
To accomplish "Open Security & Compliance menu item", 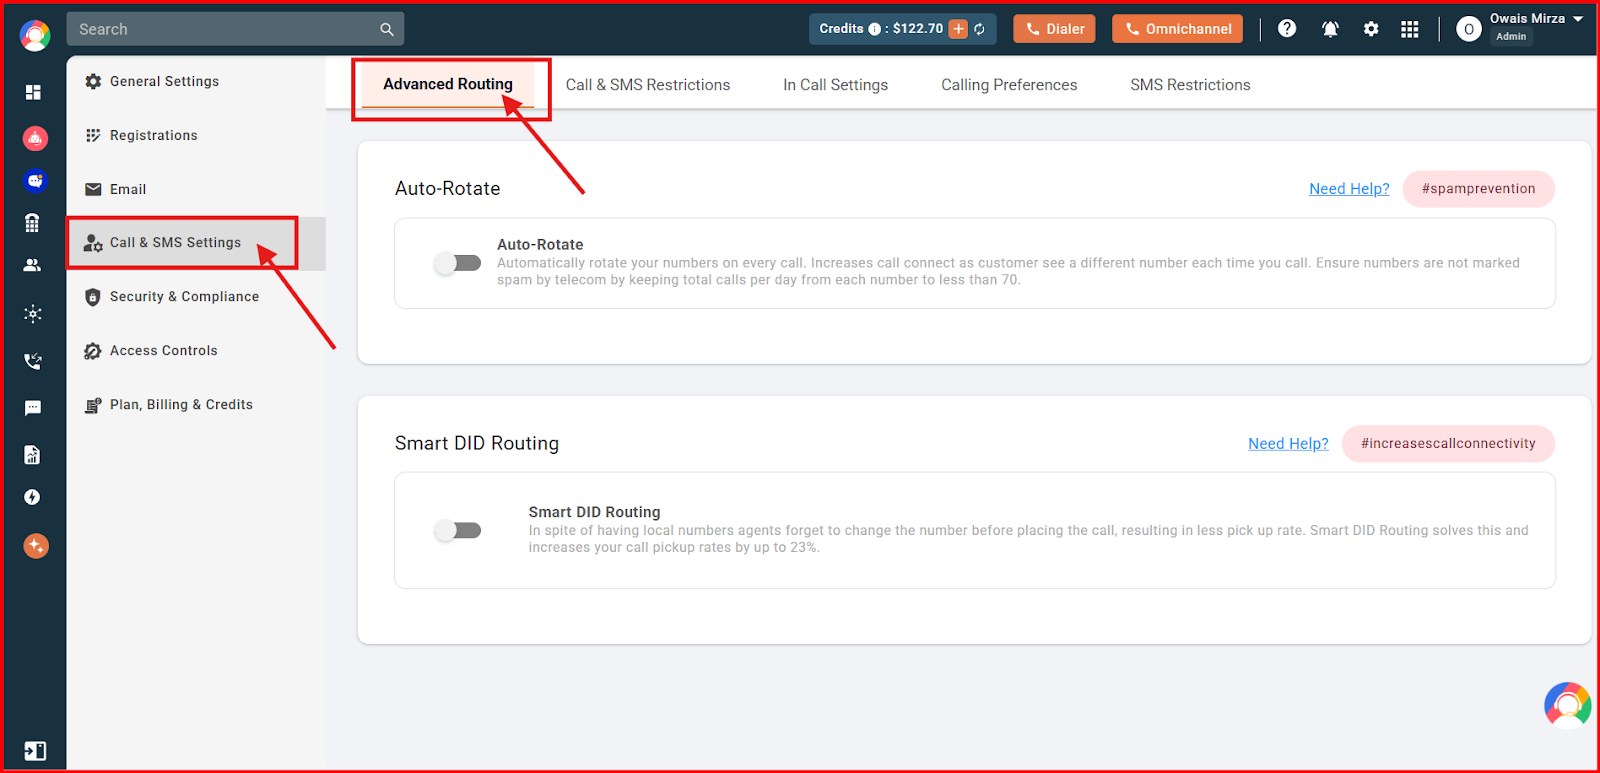I will pyautogui.click(x=196, y=297).
